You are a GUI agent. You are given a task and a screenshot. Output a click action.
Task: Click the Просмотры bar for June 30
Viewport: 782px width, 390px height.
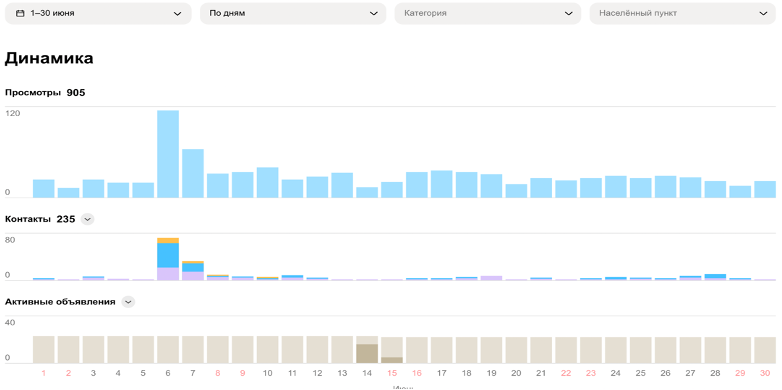click(765, 190)
